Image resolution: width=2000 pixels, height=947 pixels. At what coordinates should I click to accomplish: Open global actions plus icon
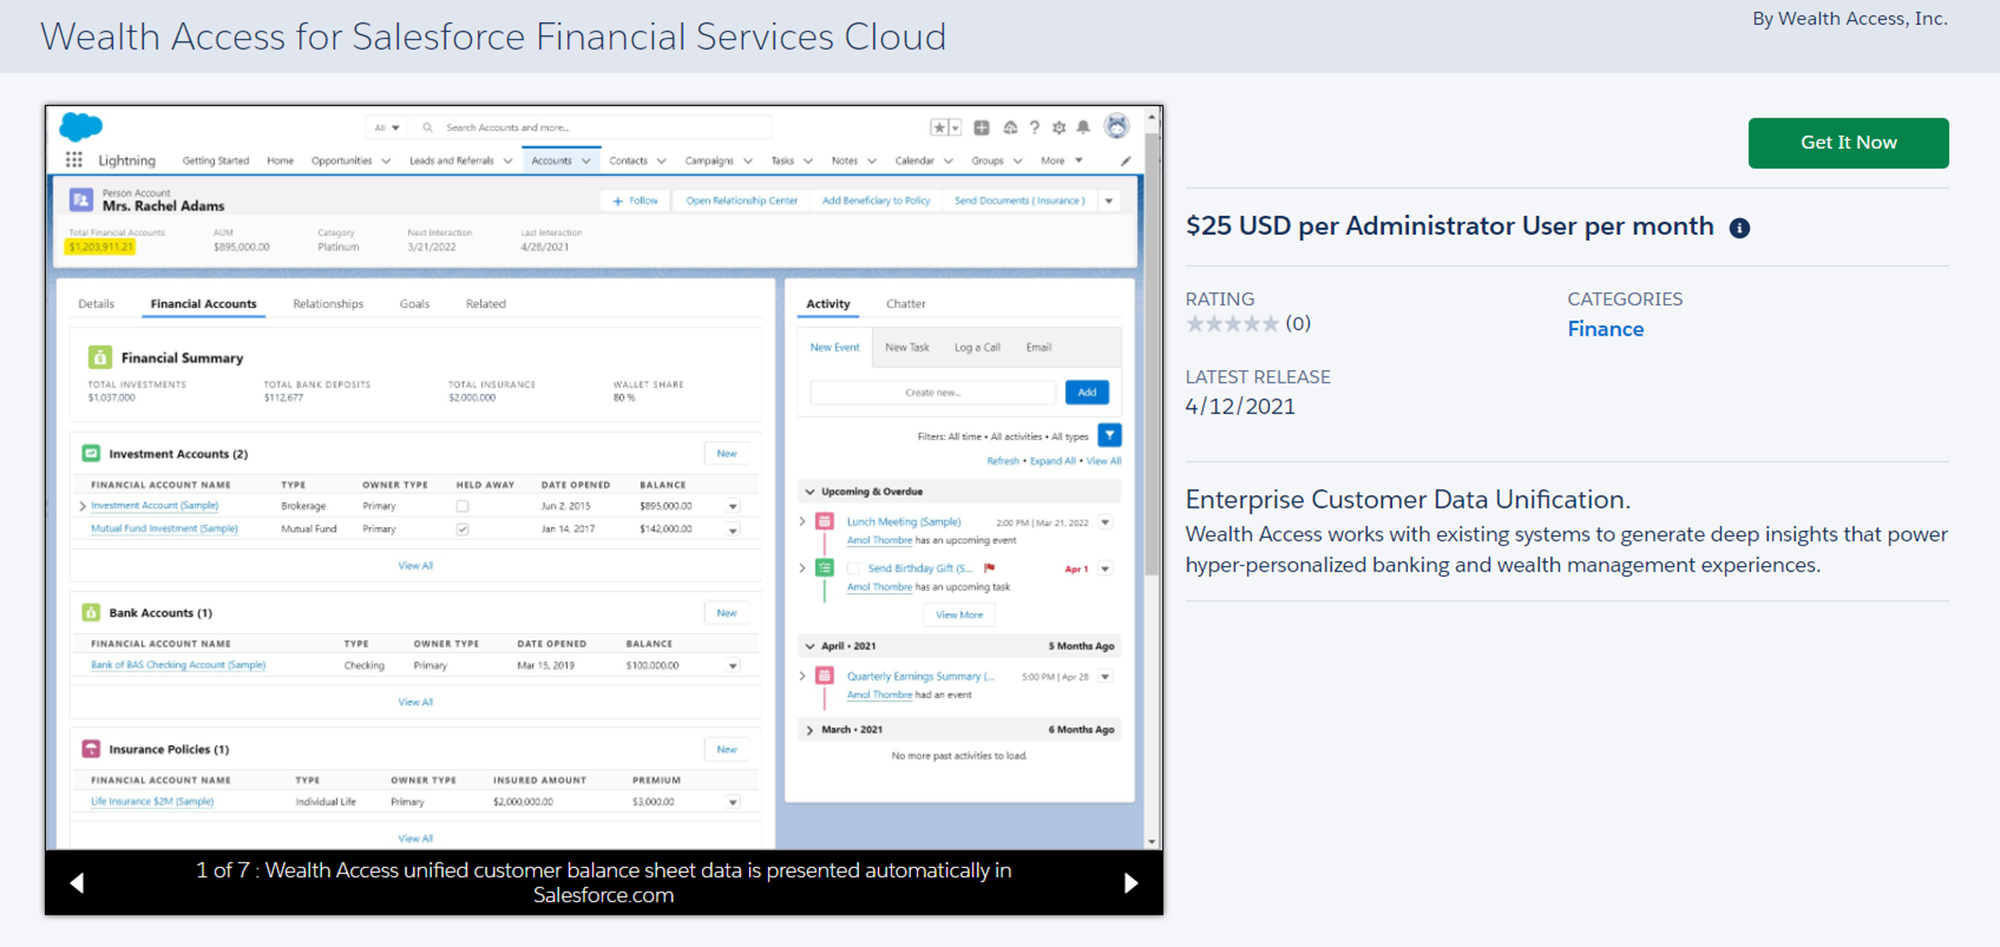[982, 127]
